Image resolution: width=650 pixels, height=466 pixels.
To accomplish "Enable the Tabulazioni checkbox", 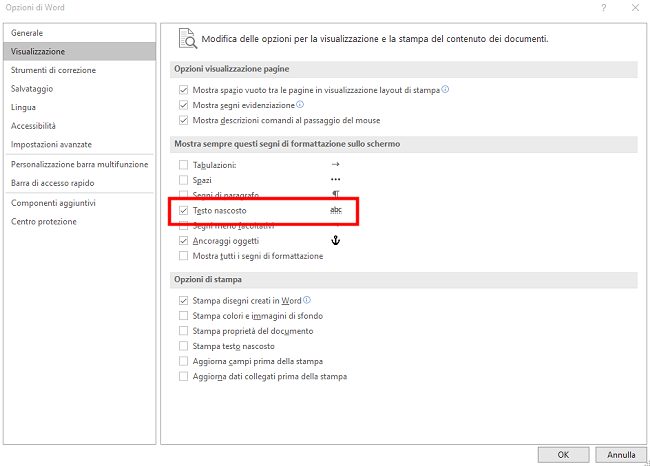I will (x=183, y=165).
